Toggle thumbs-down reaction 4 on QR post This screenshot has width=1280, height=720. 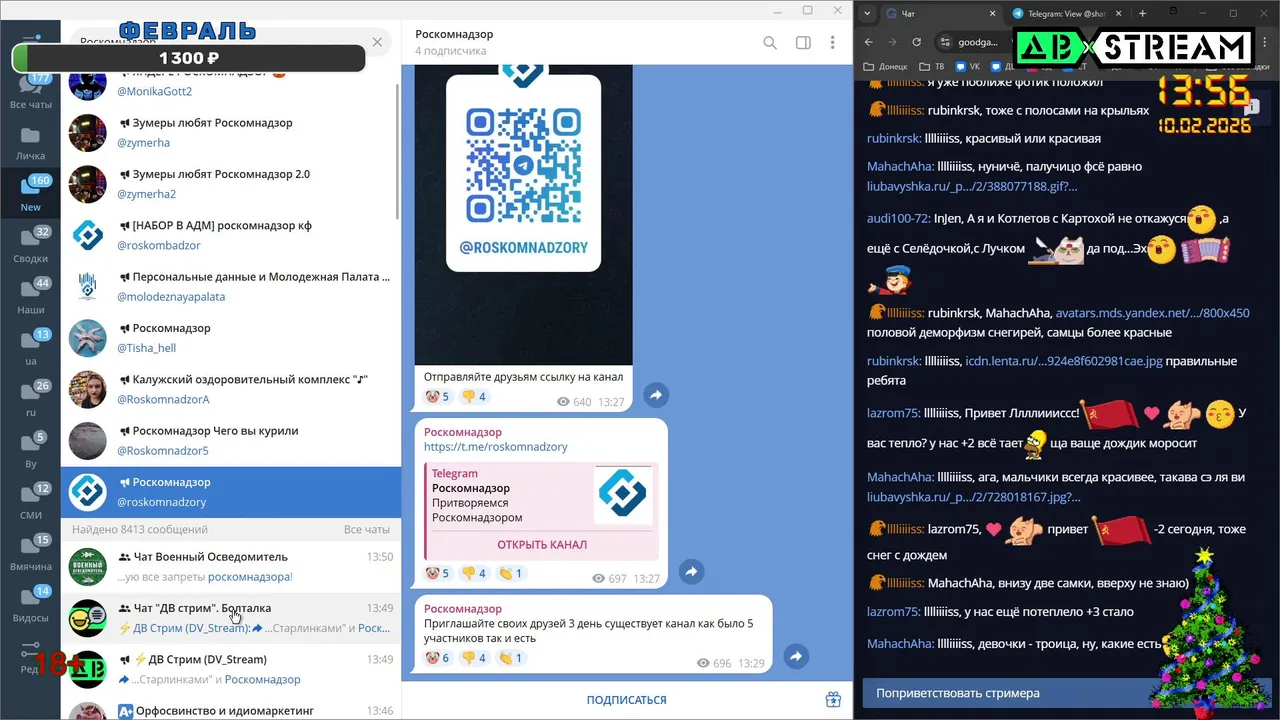475,397
